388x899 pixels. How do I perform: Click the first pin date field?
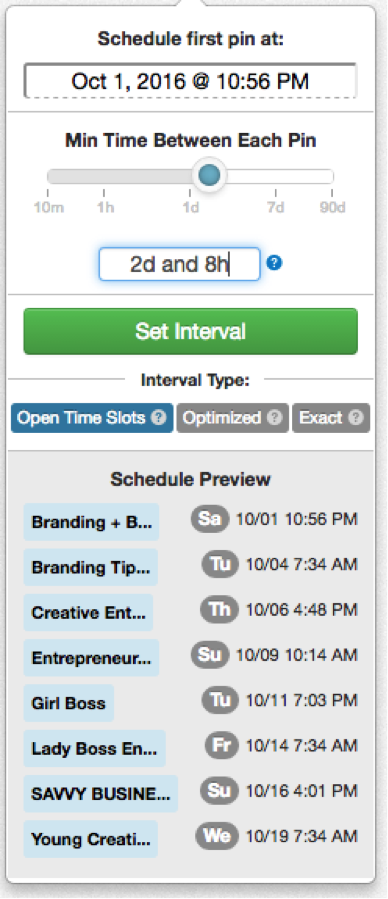click(x=190, y=81)
